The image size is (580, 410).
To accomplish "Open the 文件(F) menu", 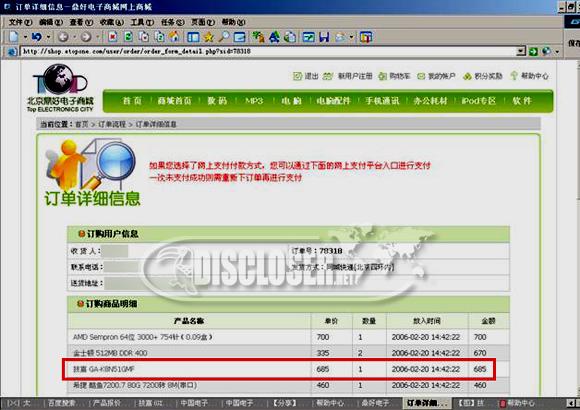I will 20,22.
